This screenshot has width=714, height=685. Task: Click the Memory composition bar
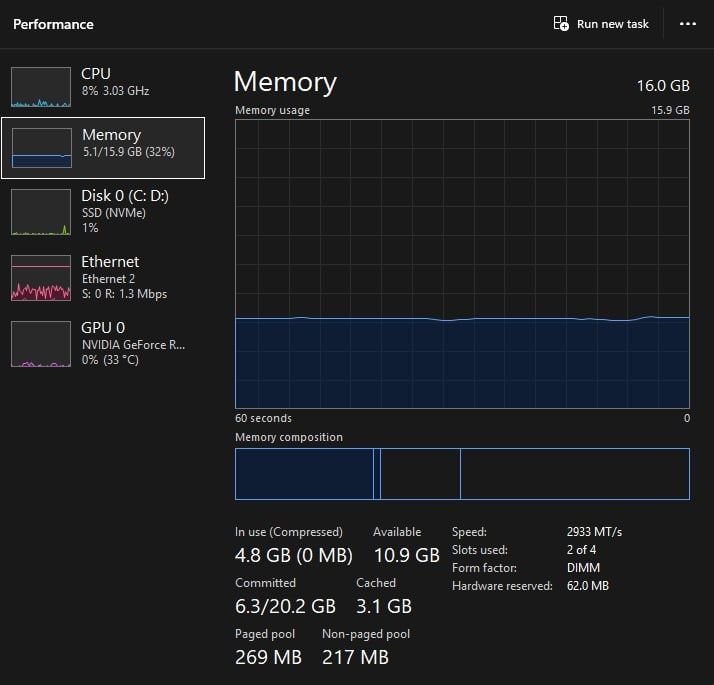pyautogui.click(x=462, y=474)
